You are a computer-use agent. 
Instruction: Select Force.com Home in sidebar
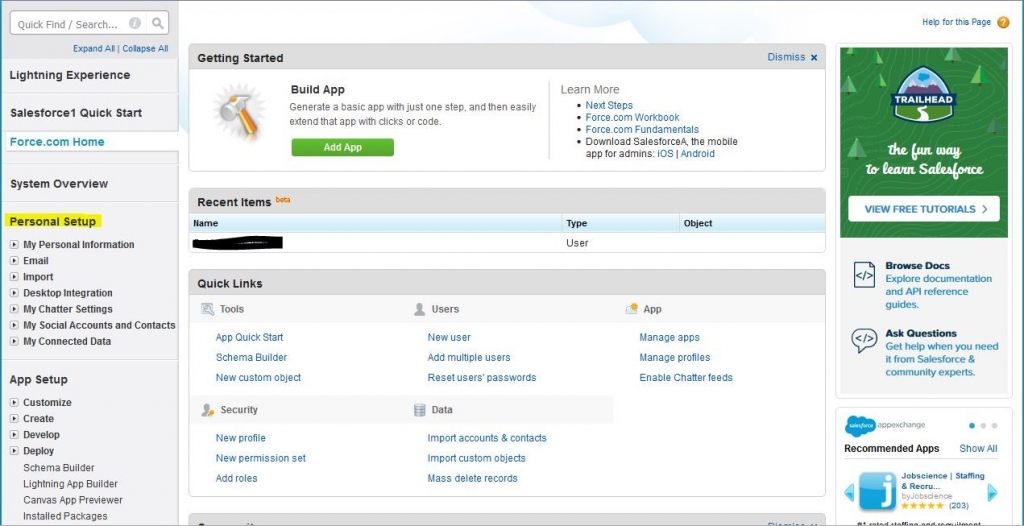[x=57, y=142]
